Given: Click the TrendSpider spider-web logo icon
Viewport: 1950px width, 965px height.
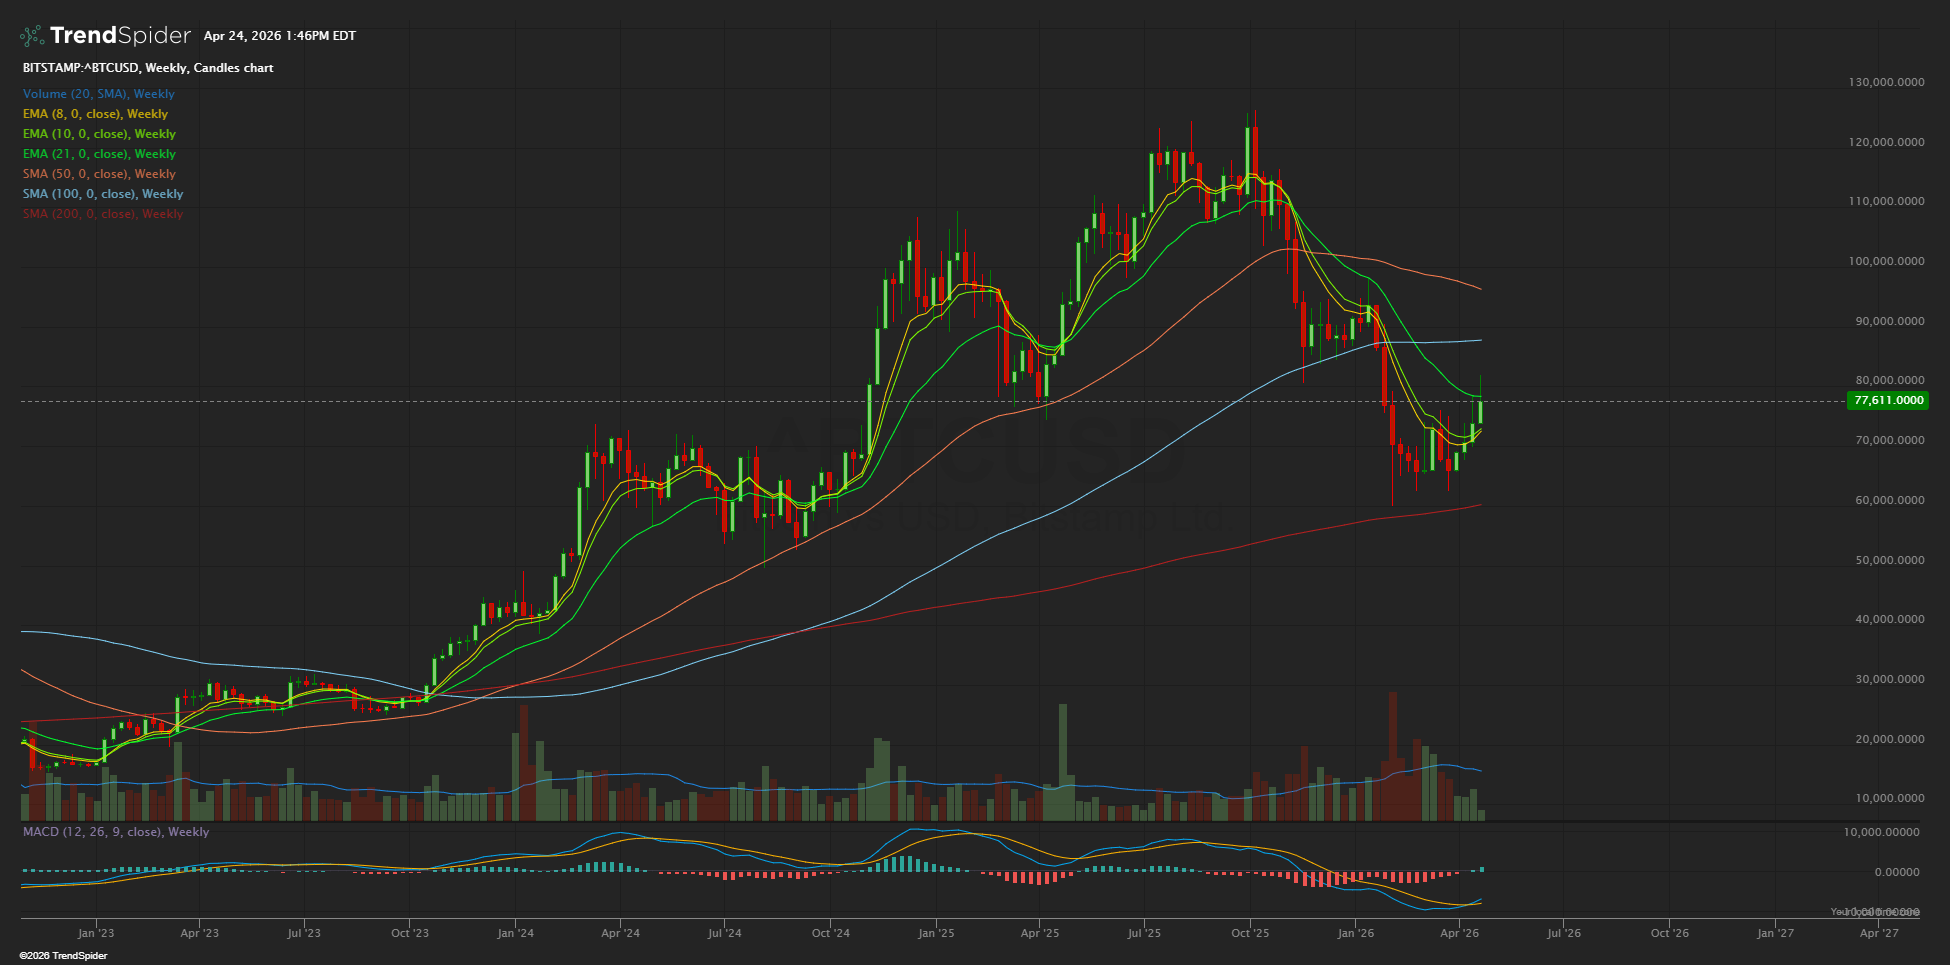Looking at the screenshot, I should pyautogui.click(x=32, y=36).
